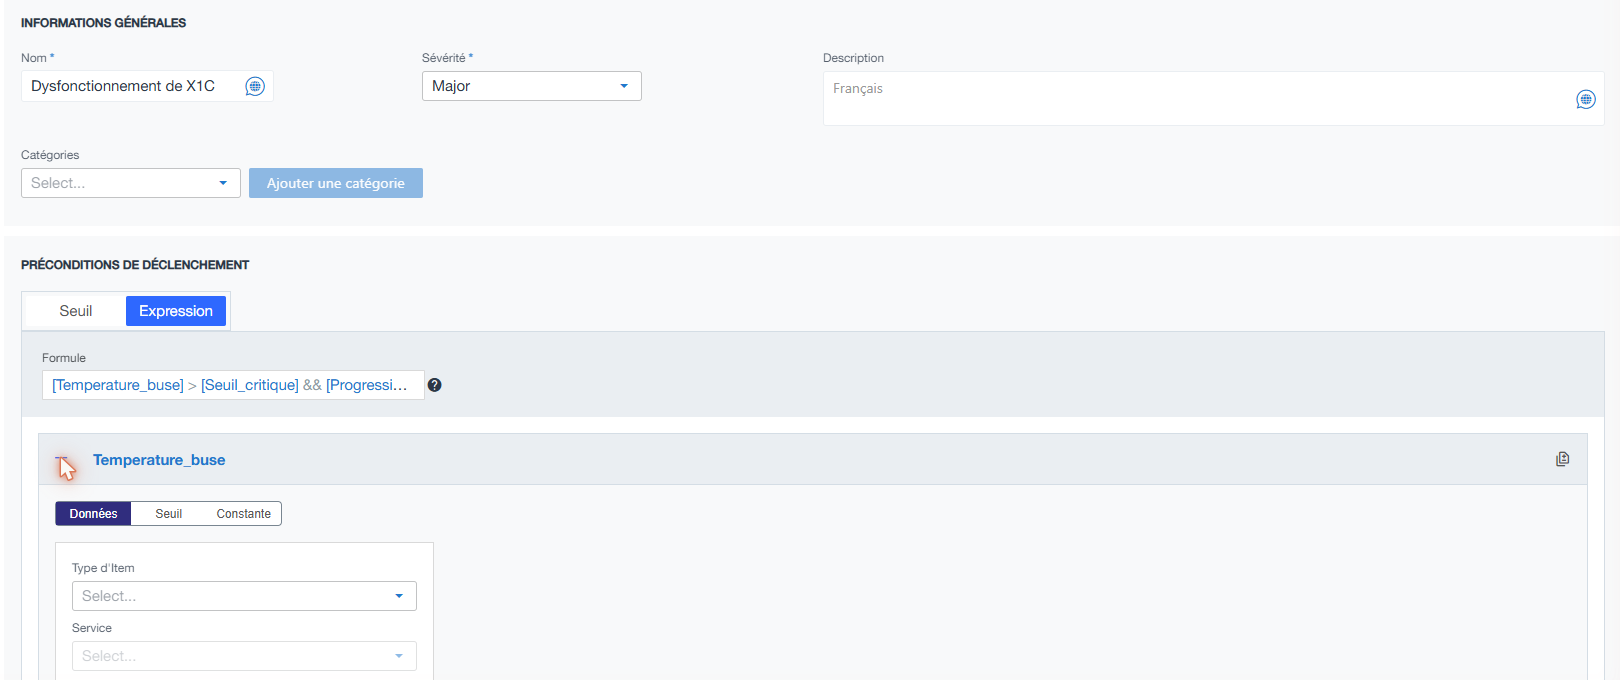1620x680 pixels.
Task: Collapse the Temperature_buse section with the minus icon
Action: [x=63, y=461]
